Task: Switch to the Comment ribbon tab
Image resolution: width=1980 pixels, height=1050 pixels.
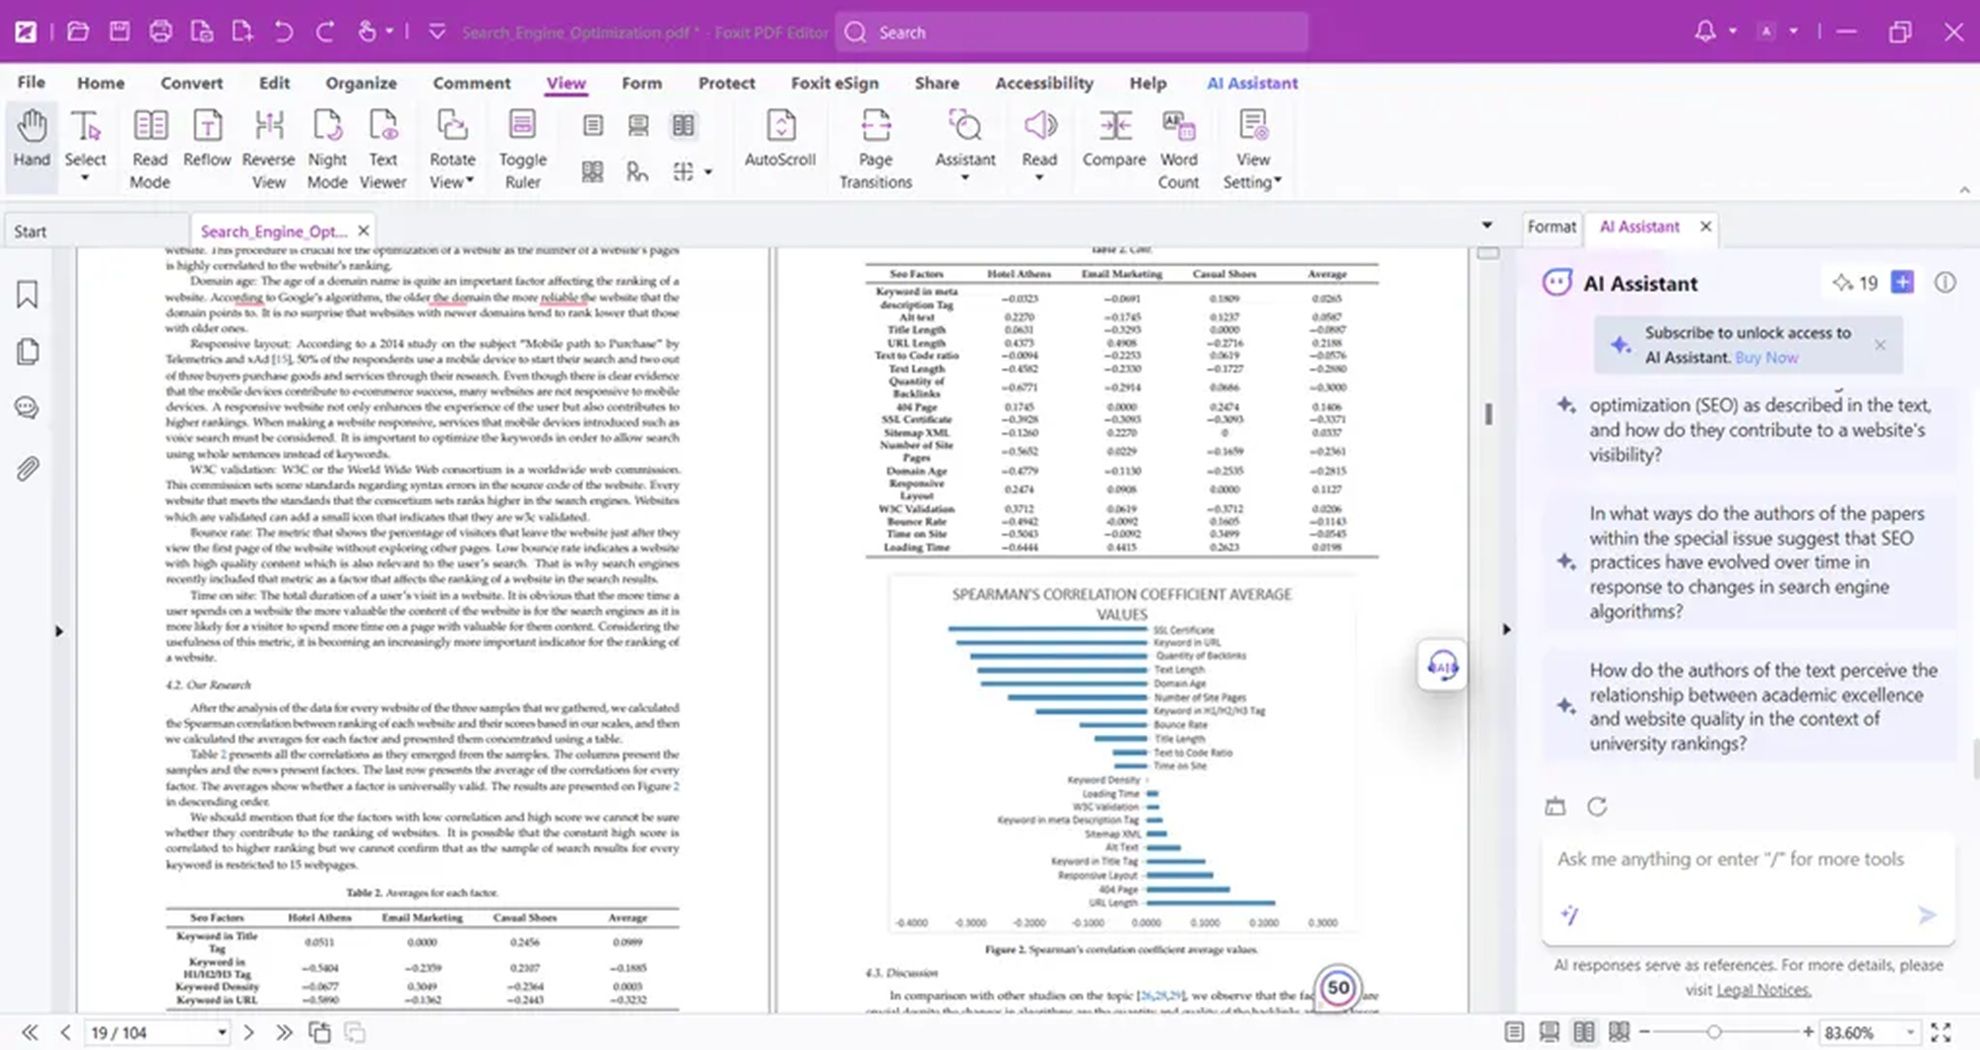Action: coord(471,83)
